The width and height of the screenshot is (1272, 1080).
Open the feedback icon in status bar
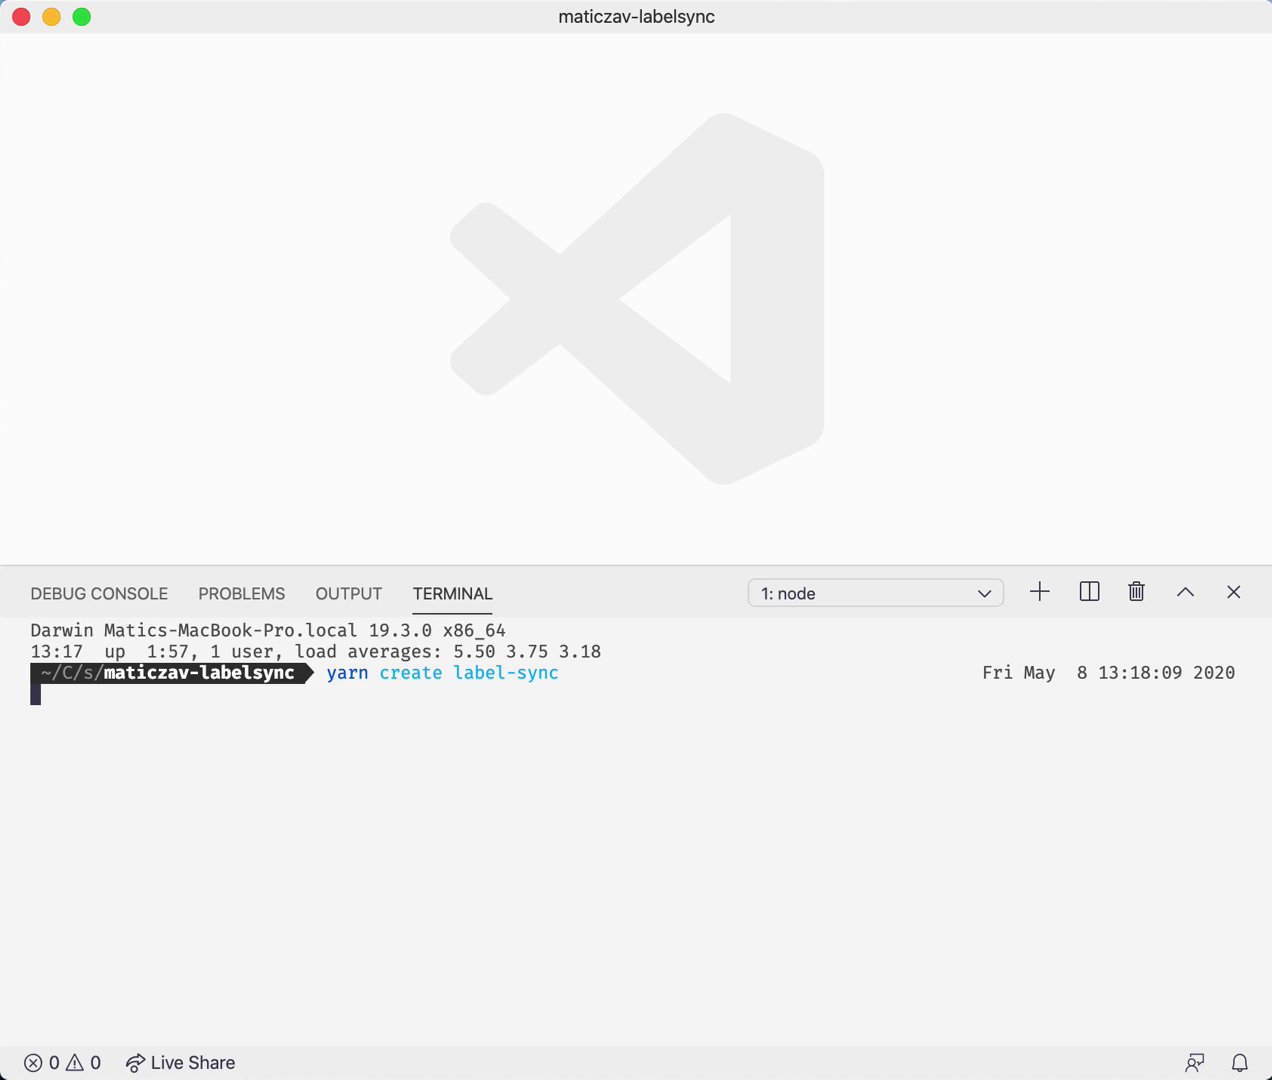point(1195,1063)
